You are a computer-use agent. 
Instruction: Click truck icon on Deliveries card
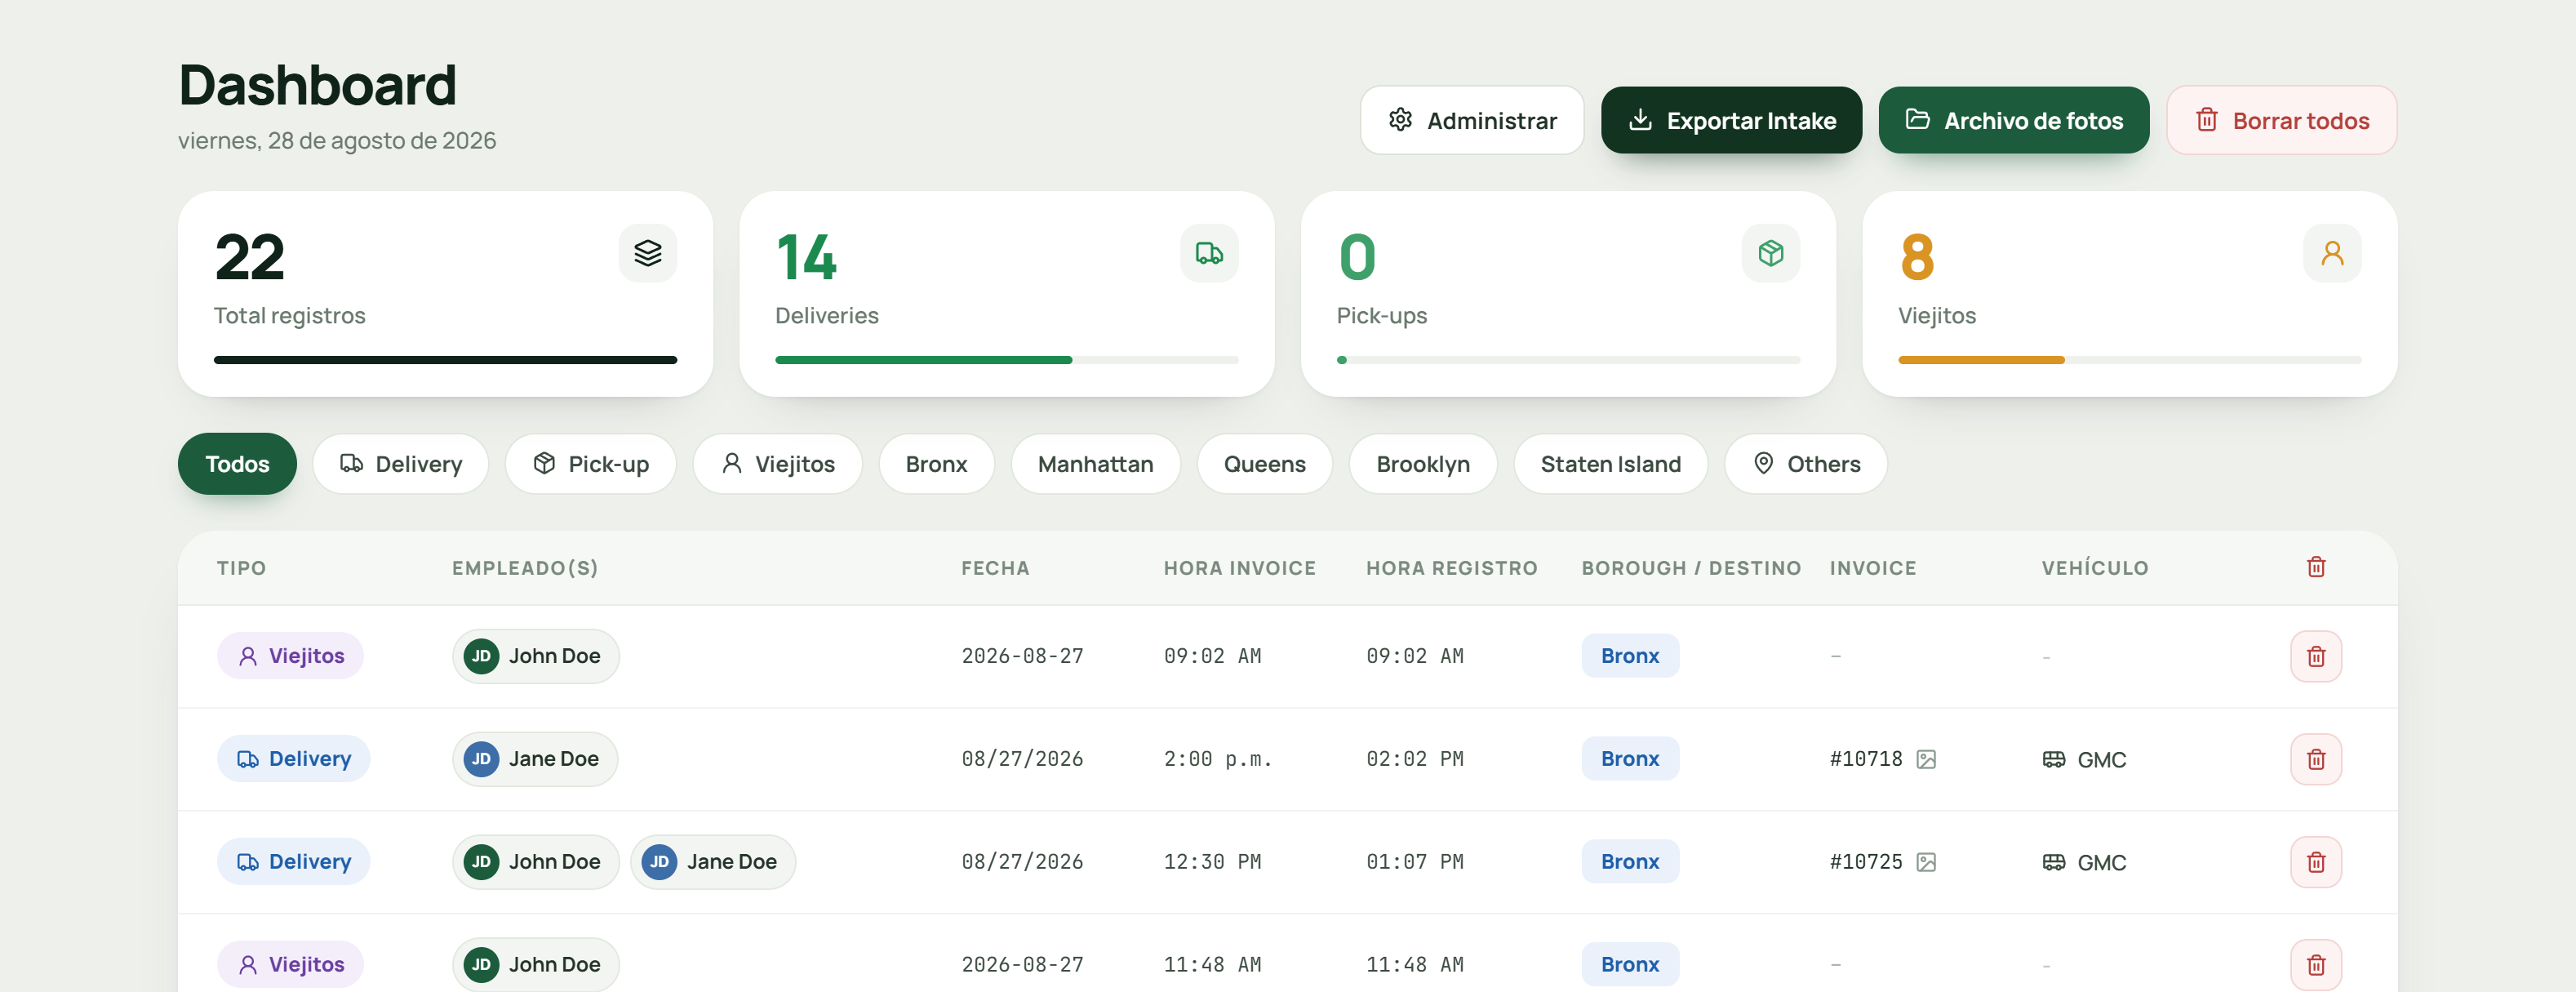tap(1209, 253)
